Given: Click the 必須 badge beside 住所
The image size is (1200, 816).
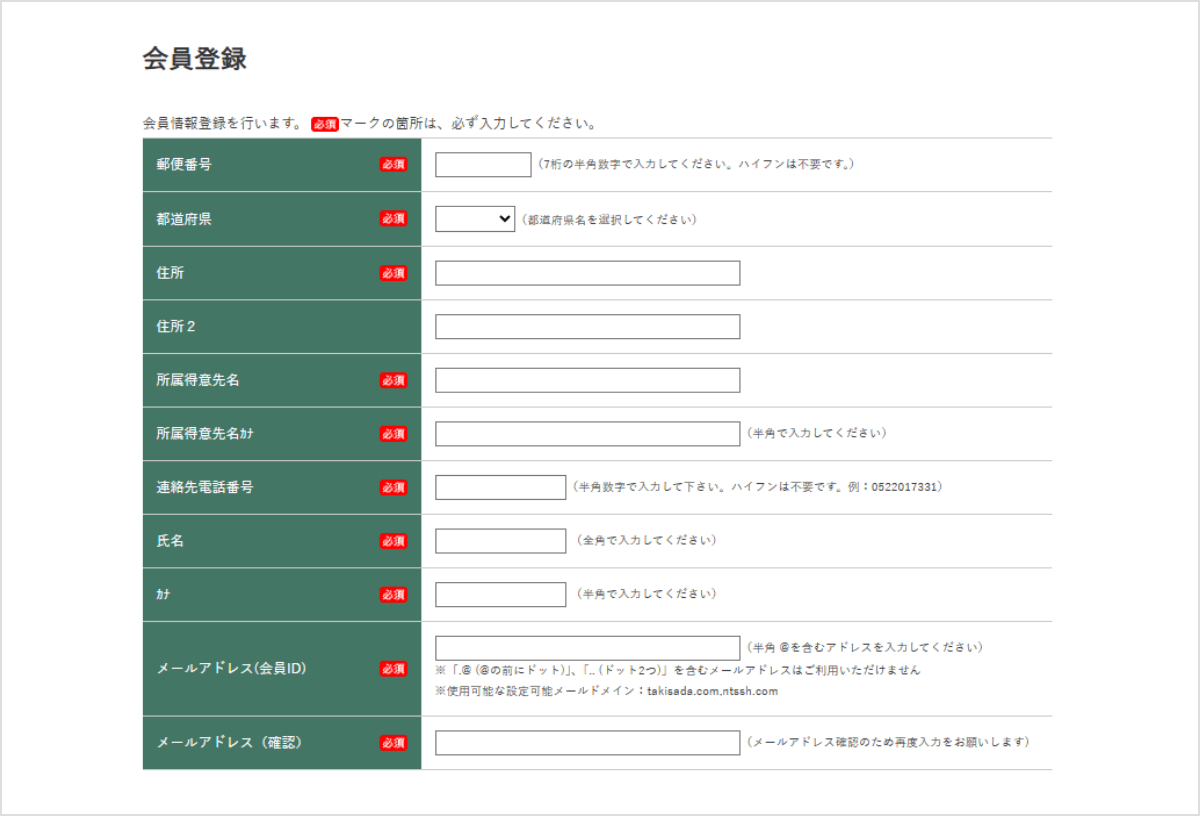Looking at the screenshot, I should coord(393,272).
